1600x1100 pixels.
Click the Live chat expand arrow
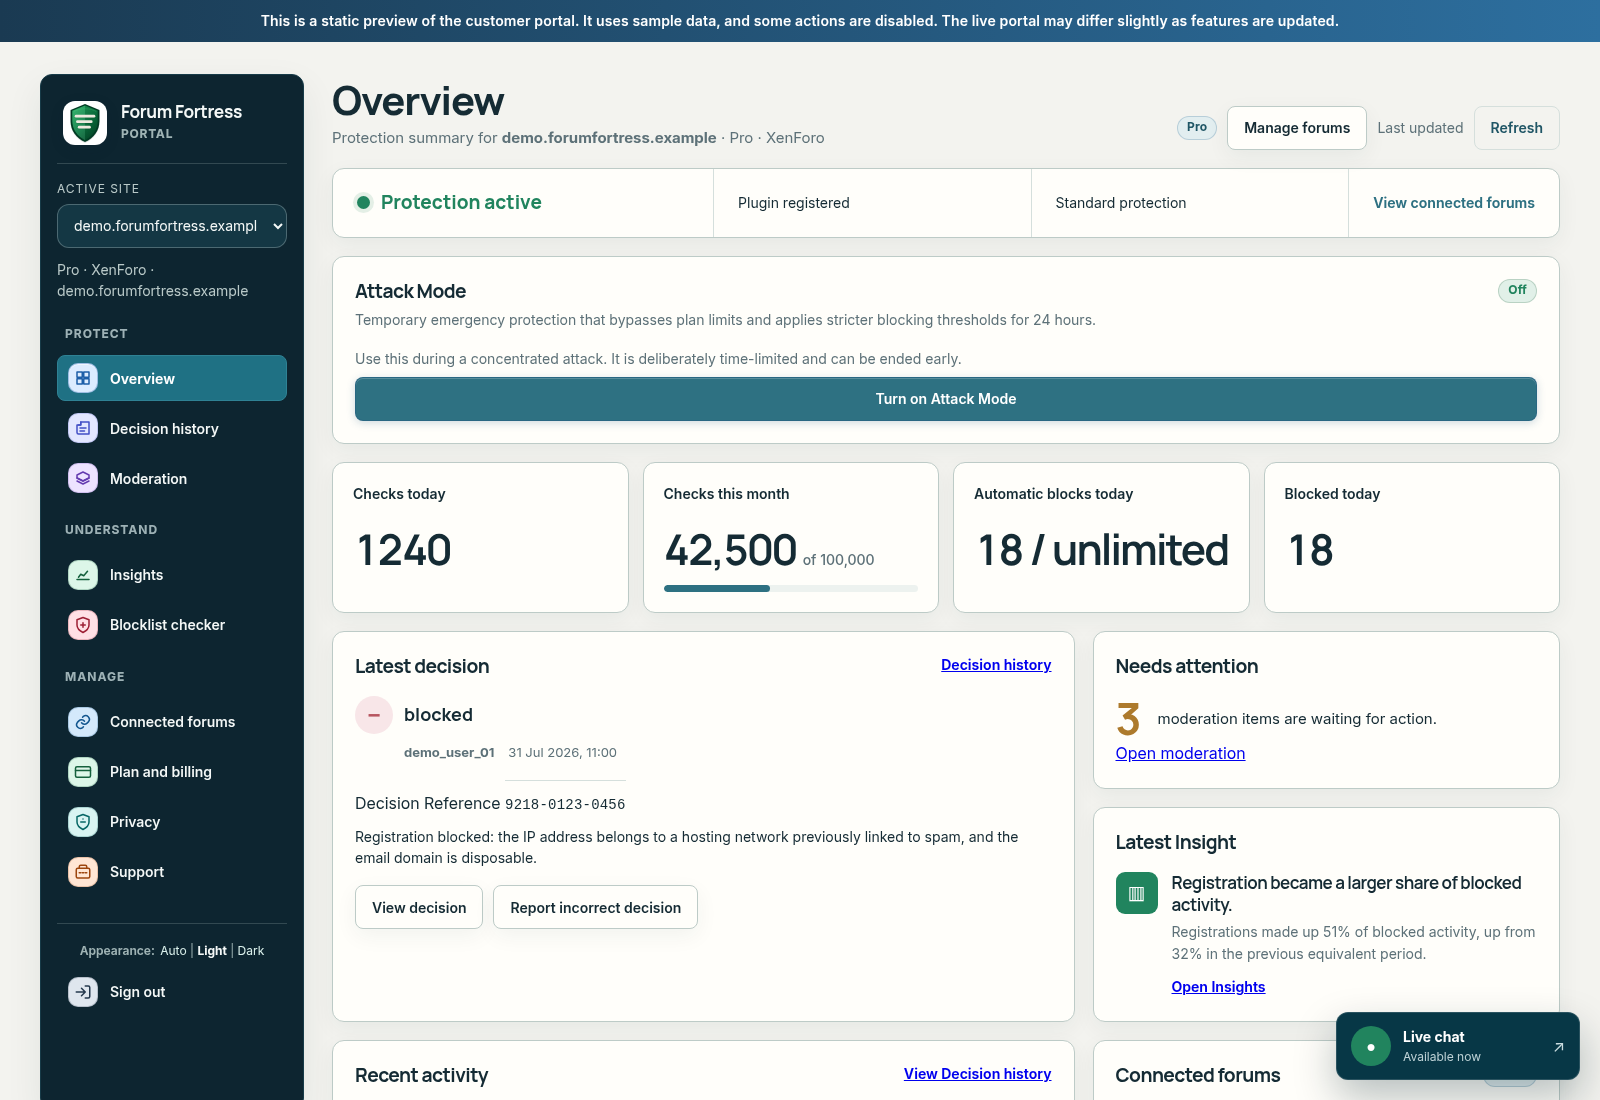click(x=1558, y=1047)
